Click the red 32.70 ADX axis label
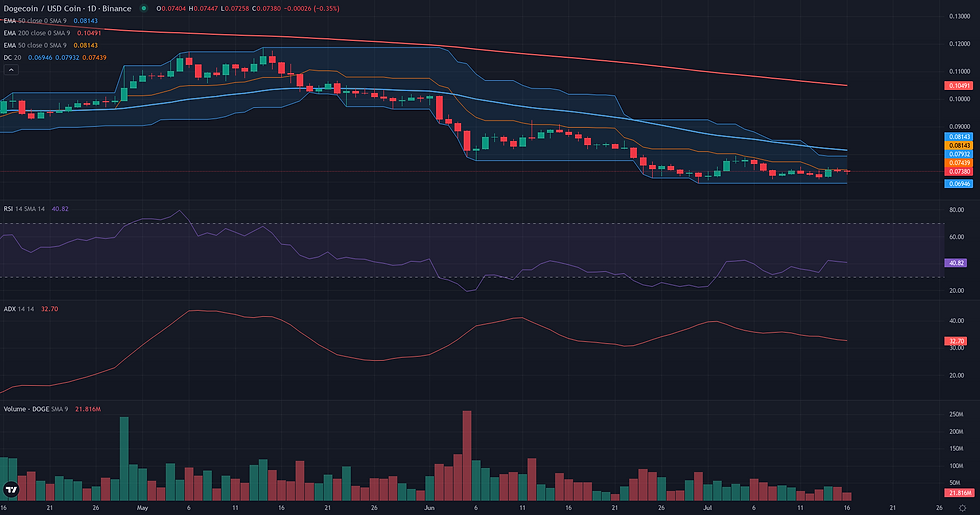 (956, 341)
